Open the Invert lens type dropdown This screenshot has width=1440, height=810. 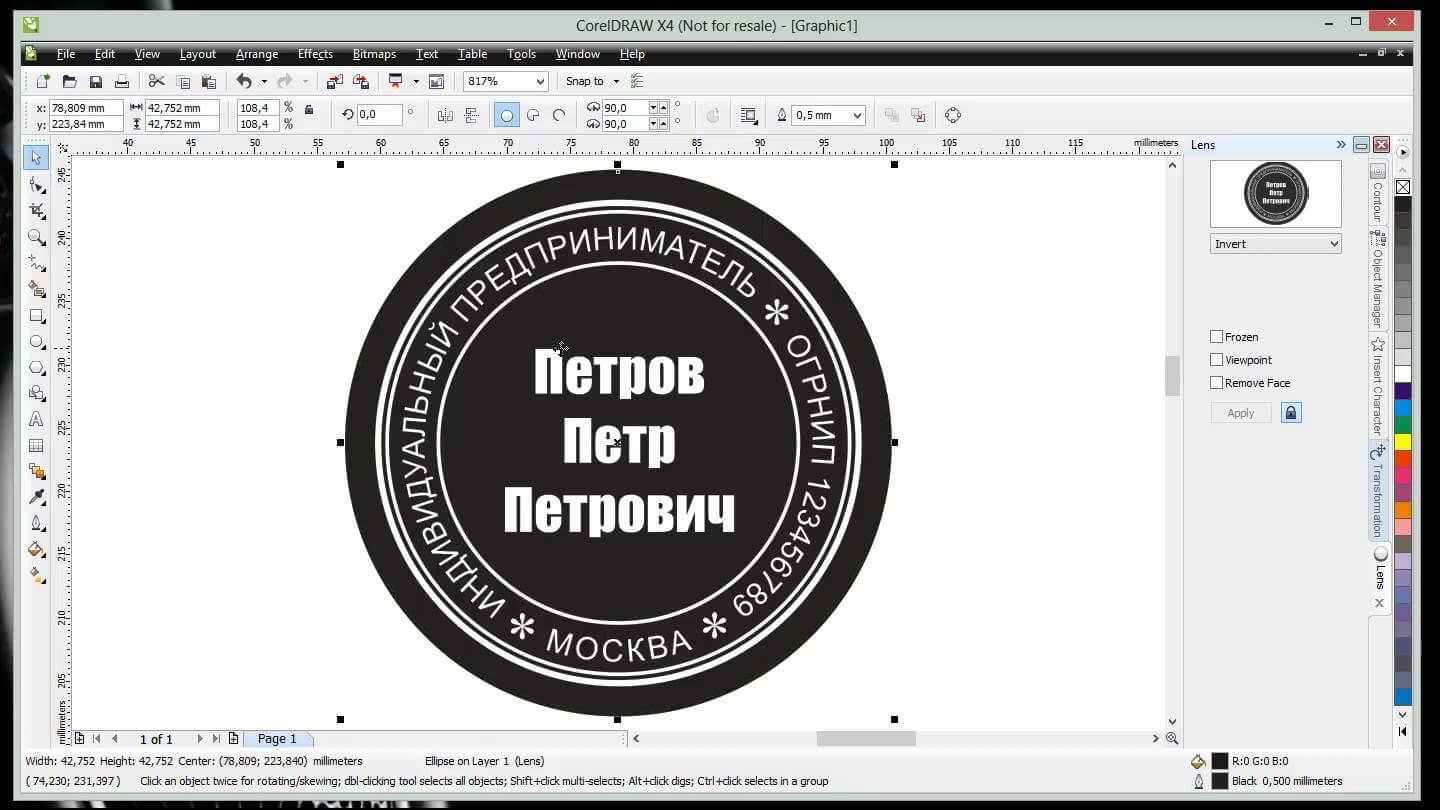coord(1275,244)
